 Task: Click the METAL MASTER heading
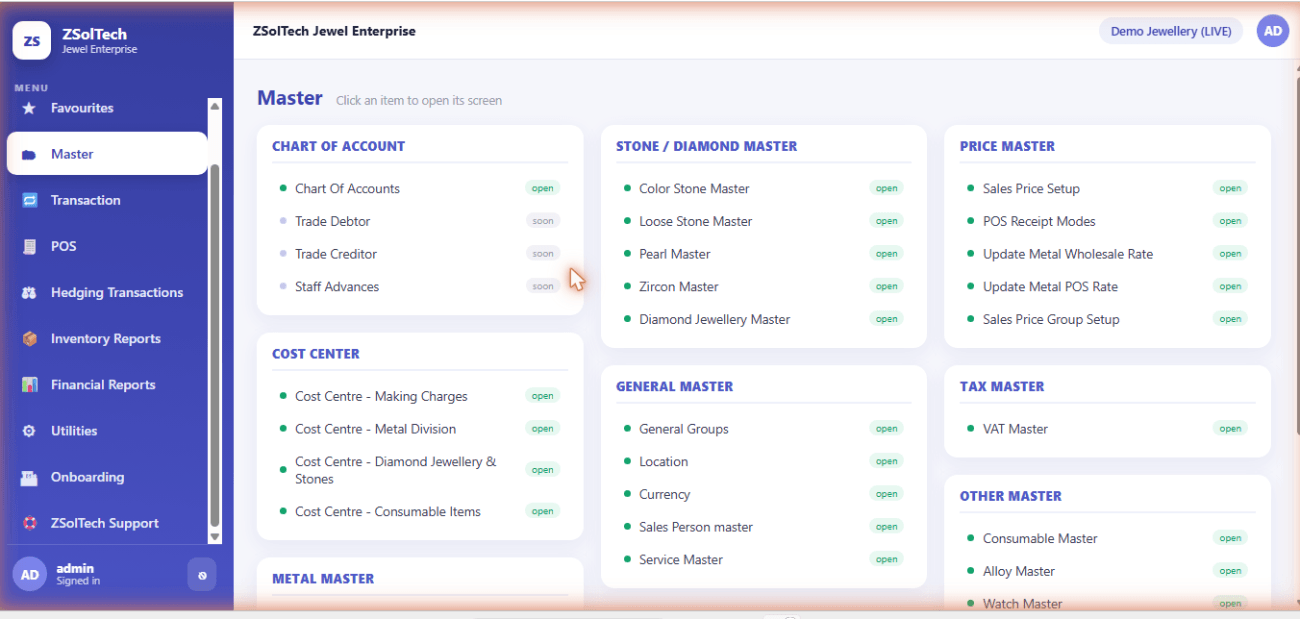coord(323,579)
